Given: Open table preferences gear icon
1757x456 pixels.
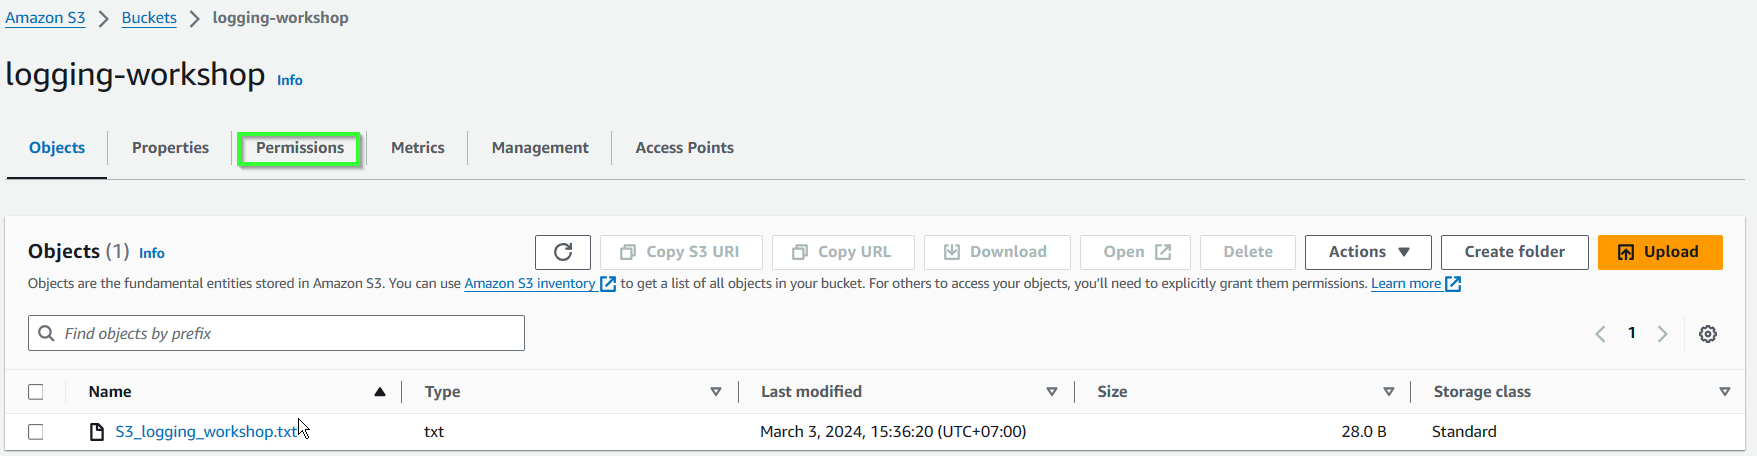Looking at the screenshot, I should pos(1708,334).
